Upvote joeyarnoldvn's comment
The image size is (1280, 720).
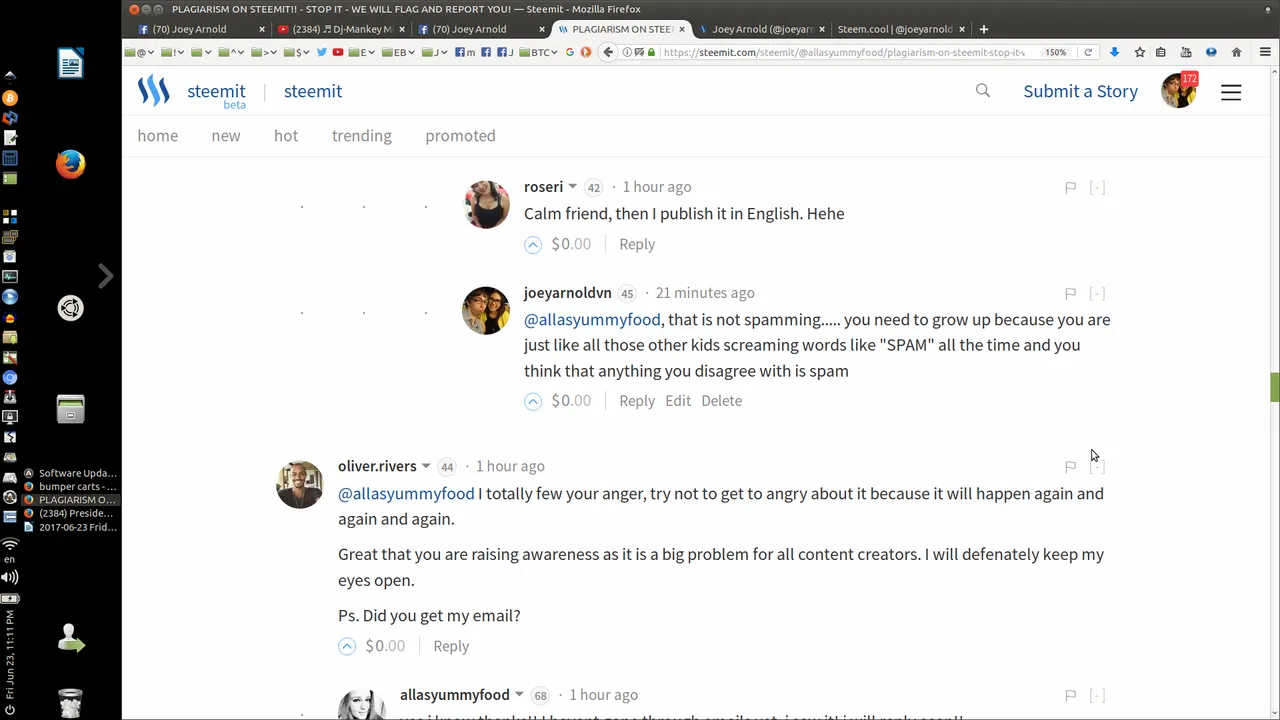pyautogui.click(x=533, y=401)
